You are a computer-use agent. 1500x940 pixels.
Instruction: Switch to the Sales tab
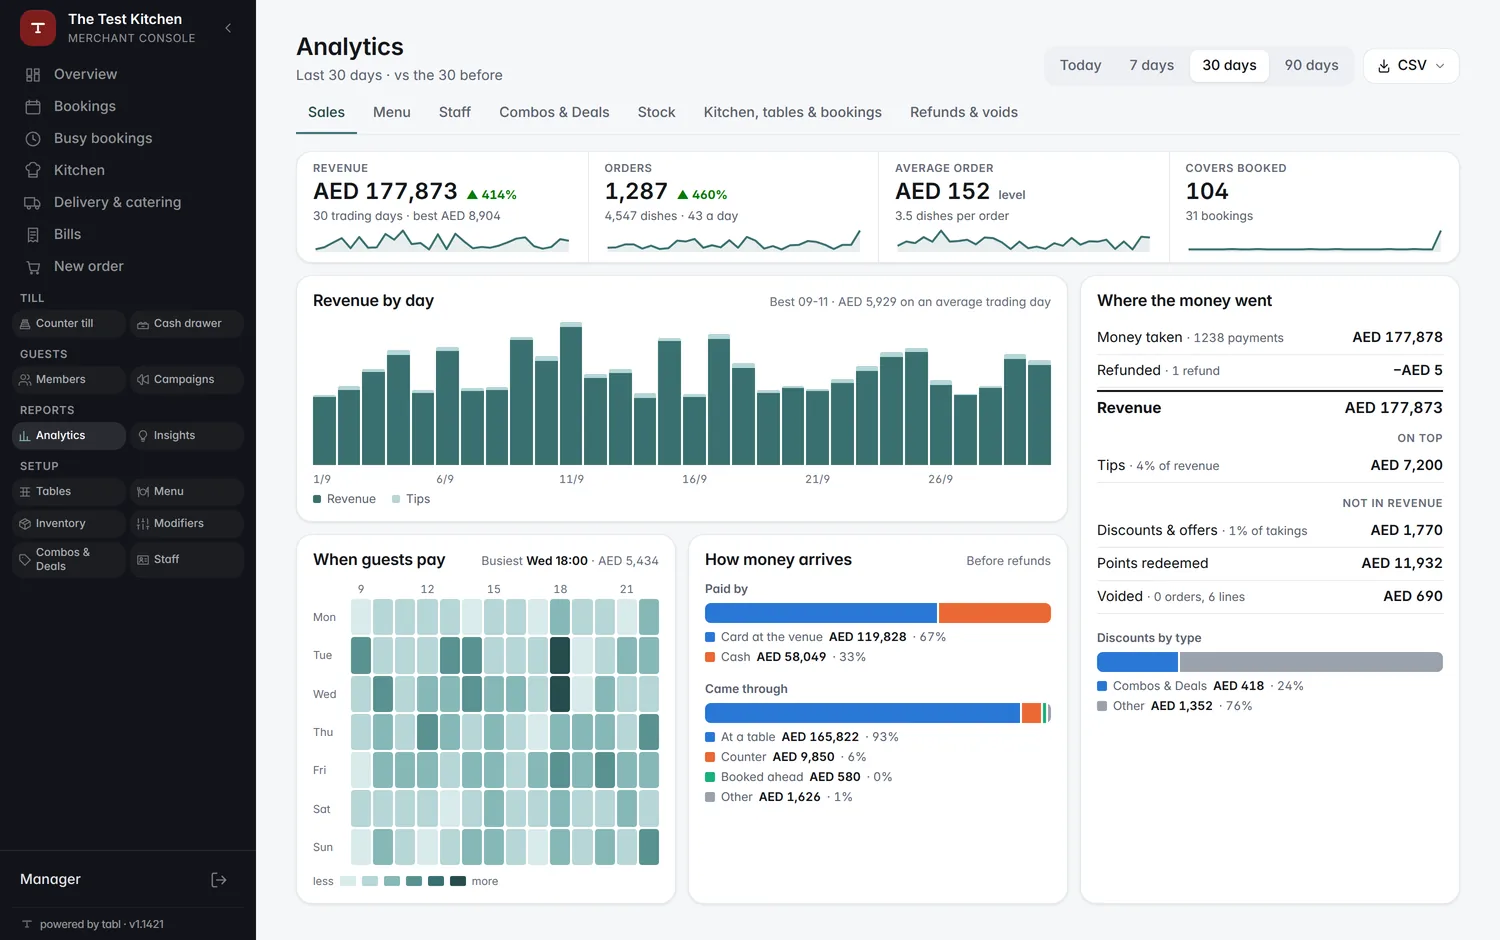click(326, 113)
